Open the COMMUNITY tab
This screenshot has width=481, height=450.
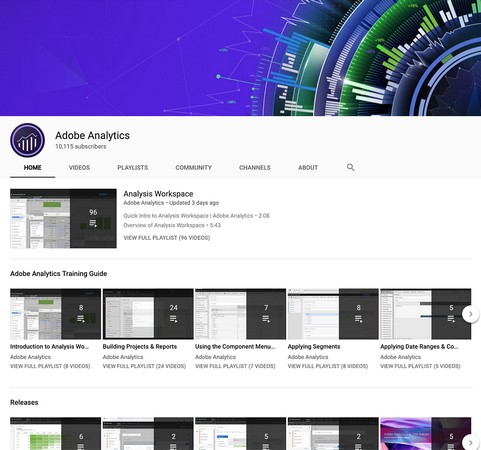193,168
